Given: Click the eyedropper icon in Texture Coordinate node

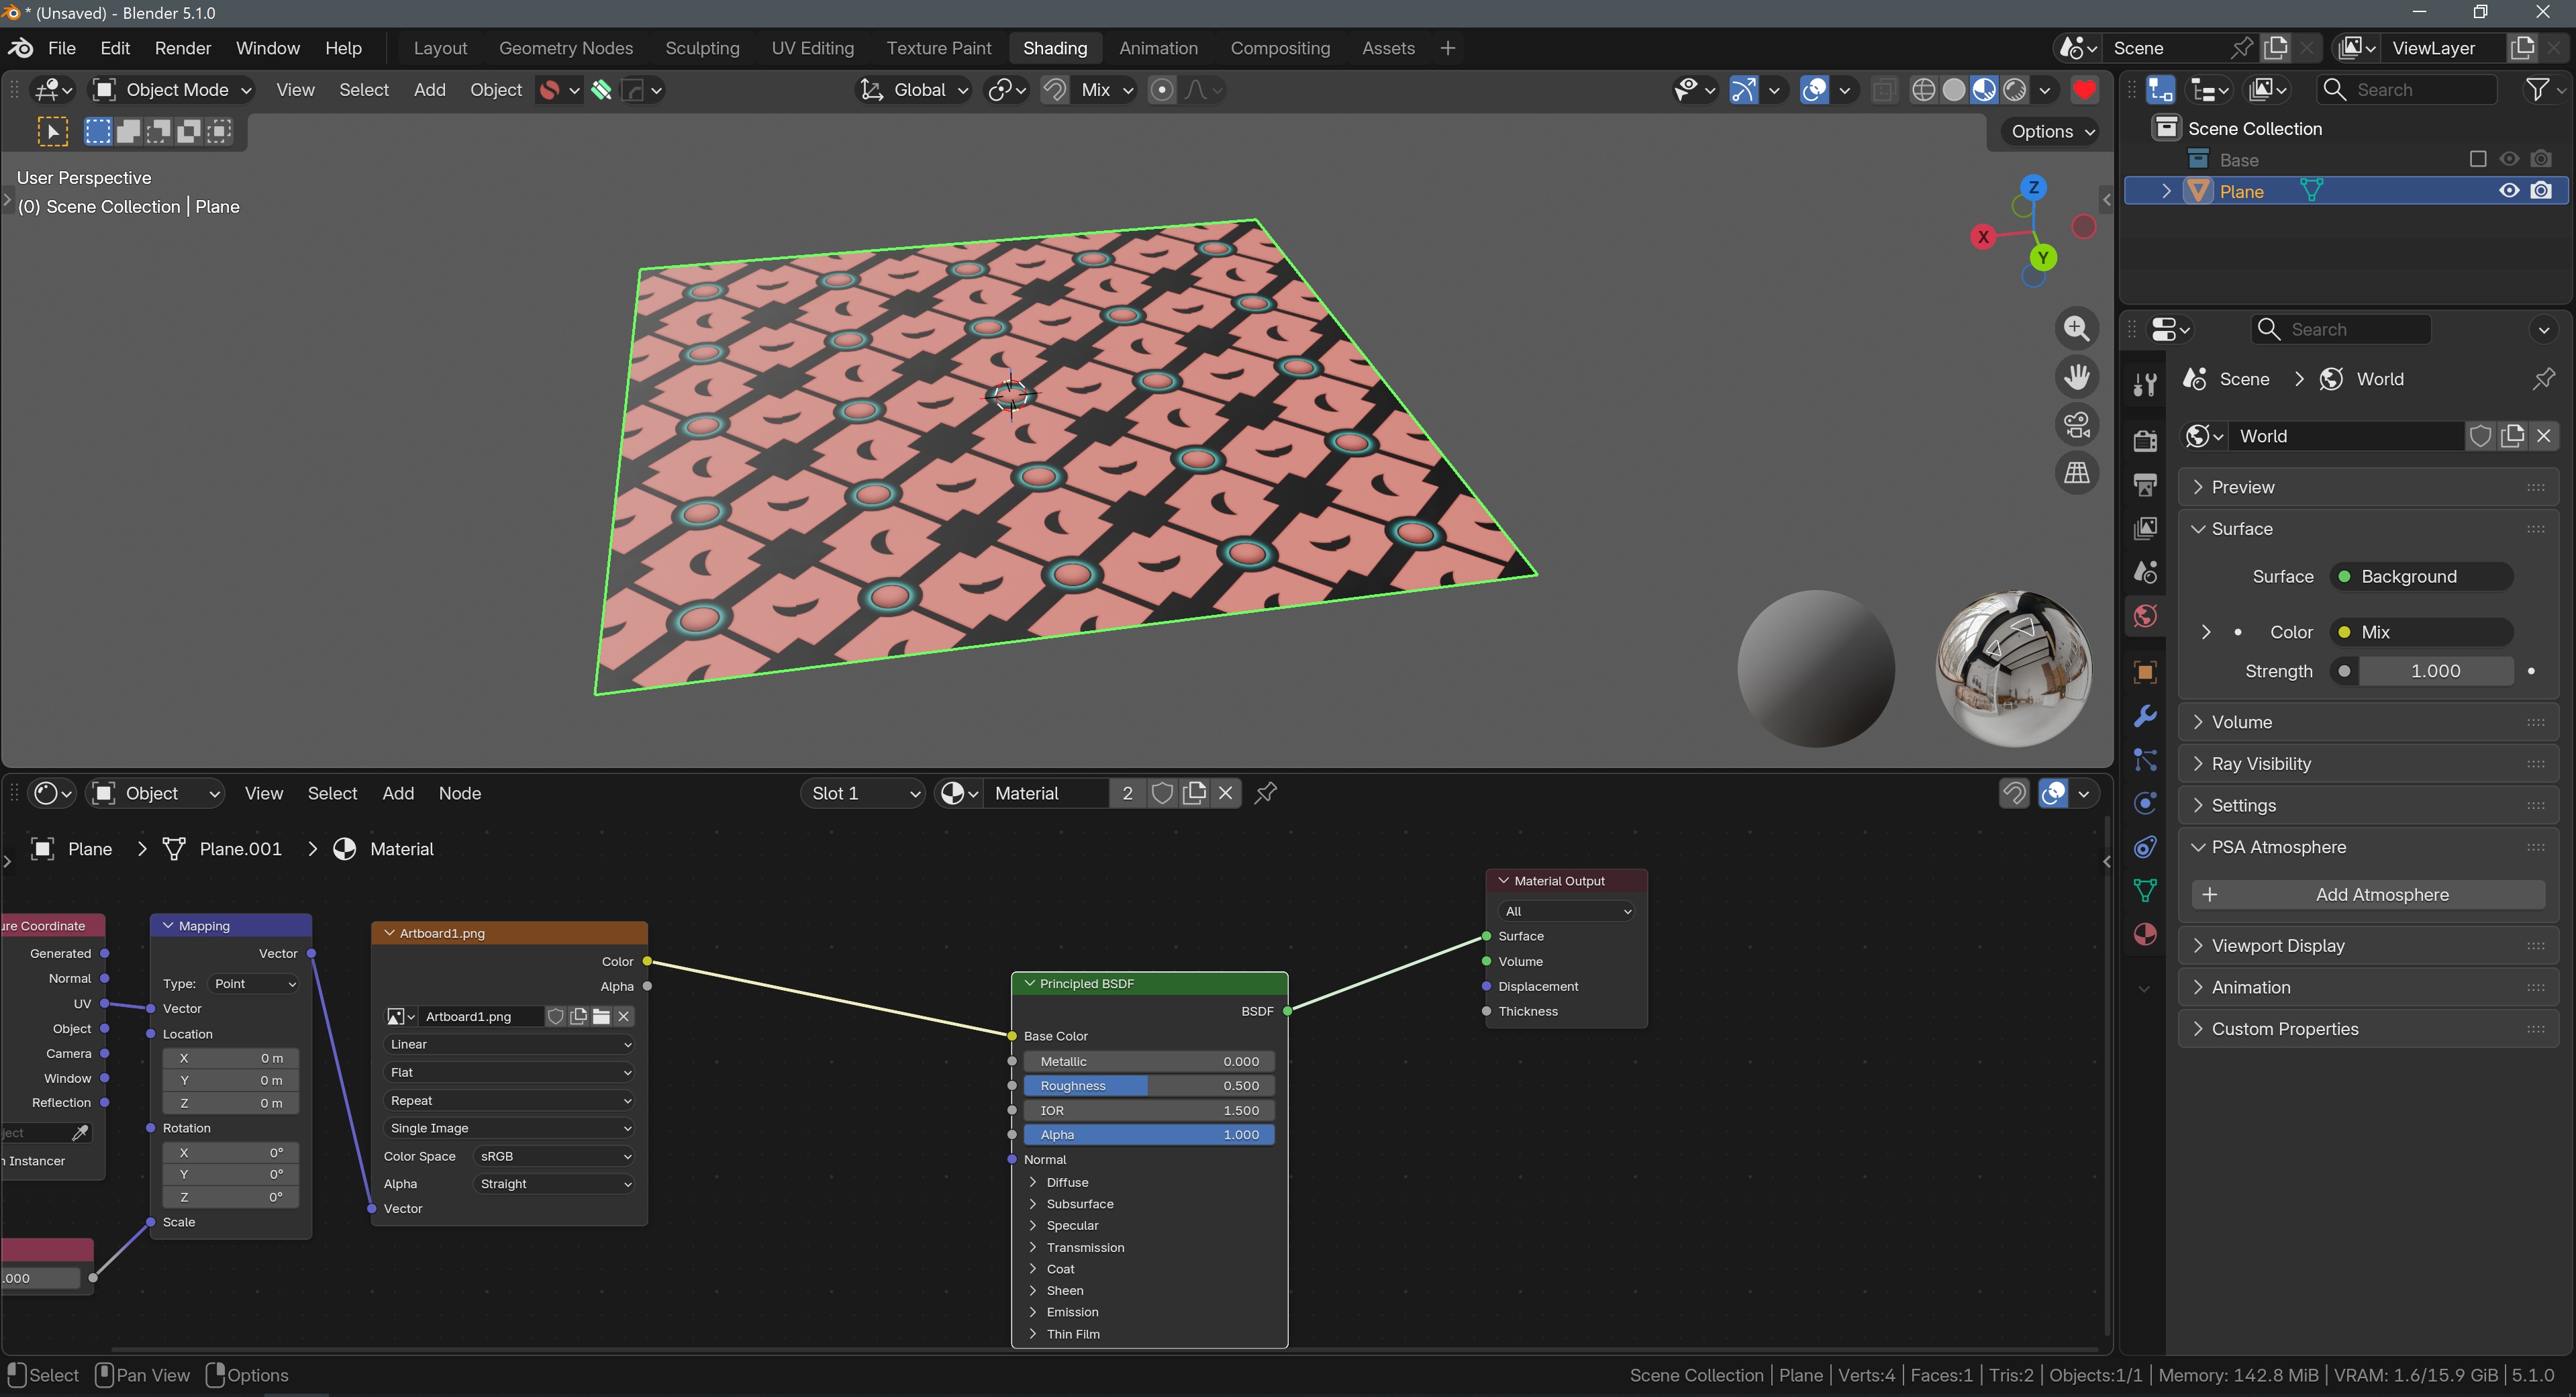Looking at the screenshot, I should tap(80, 1133).
